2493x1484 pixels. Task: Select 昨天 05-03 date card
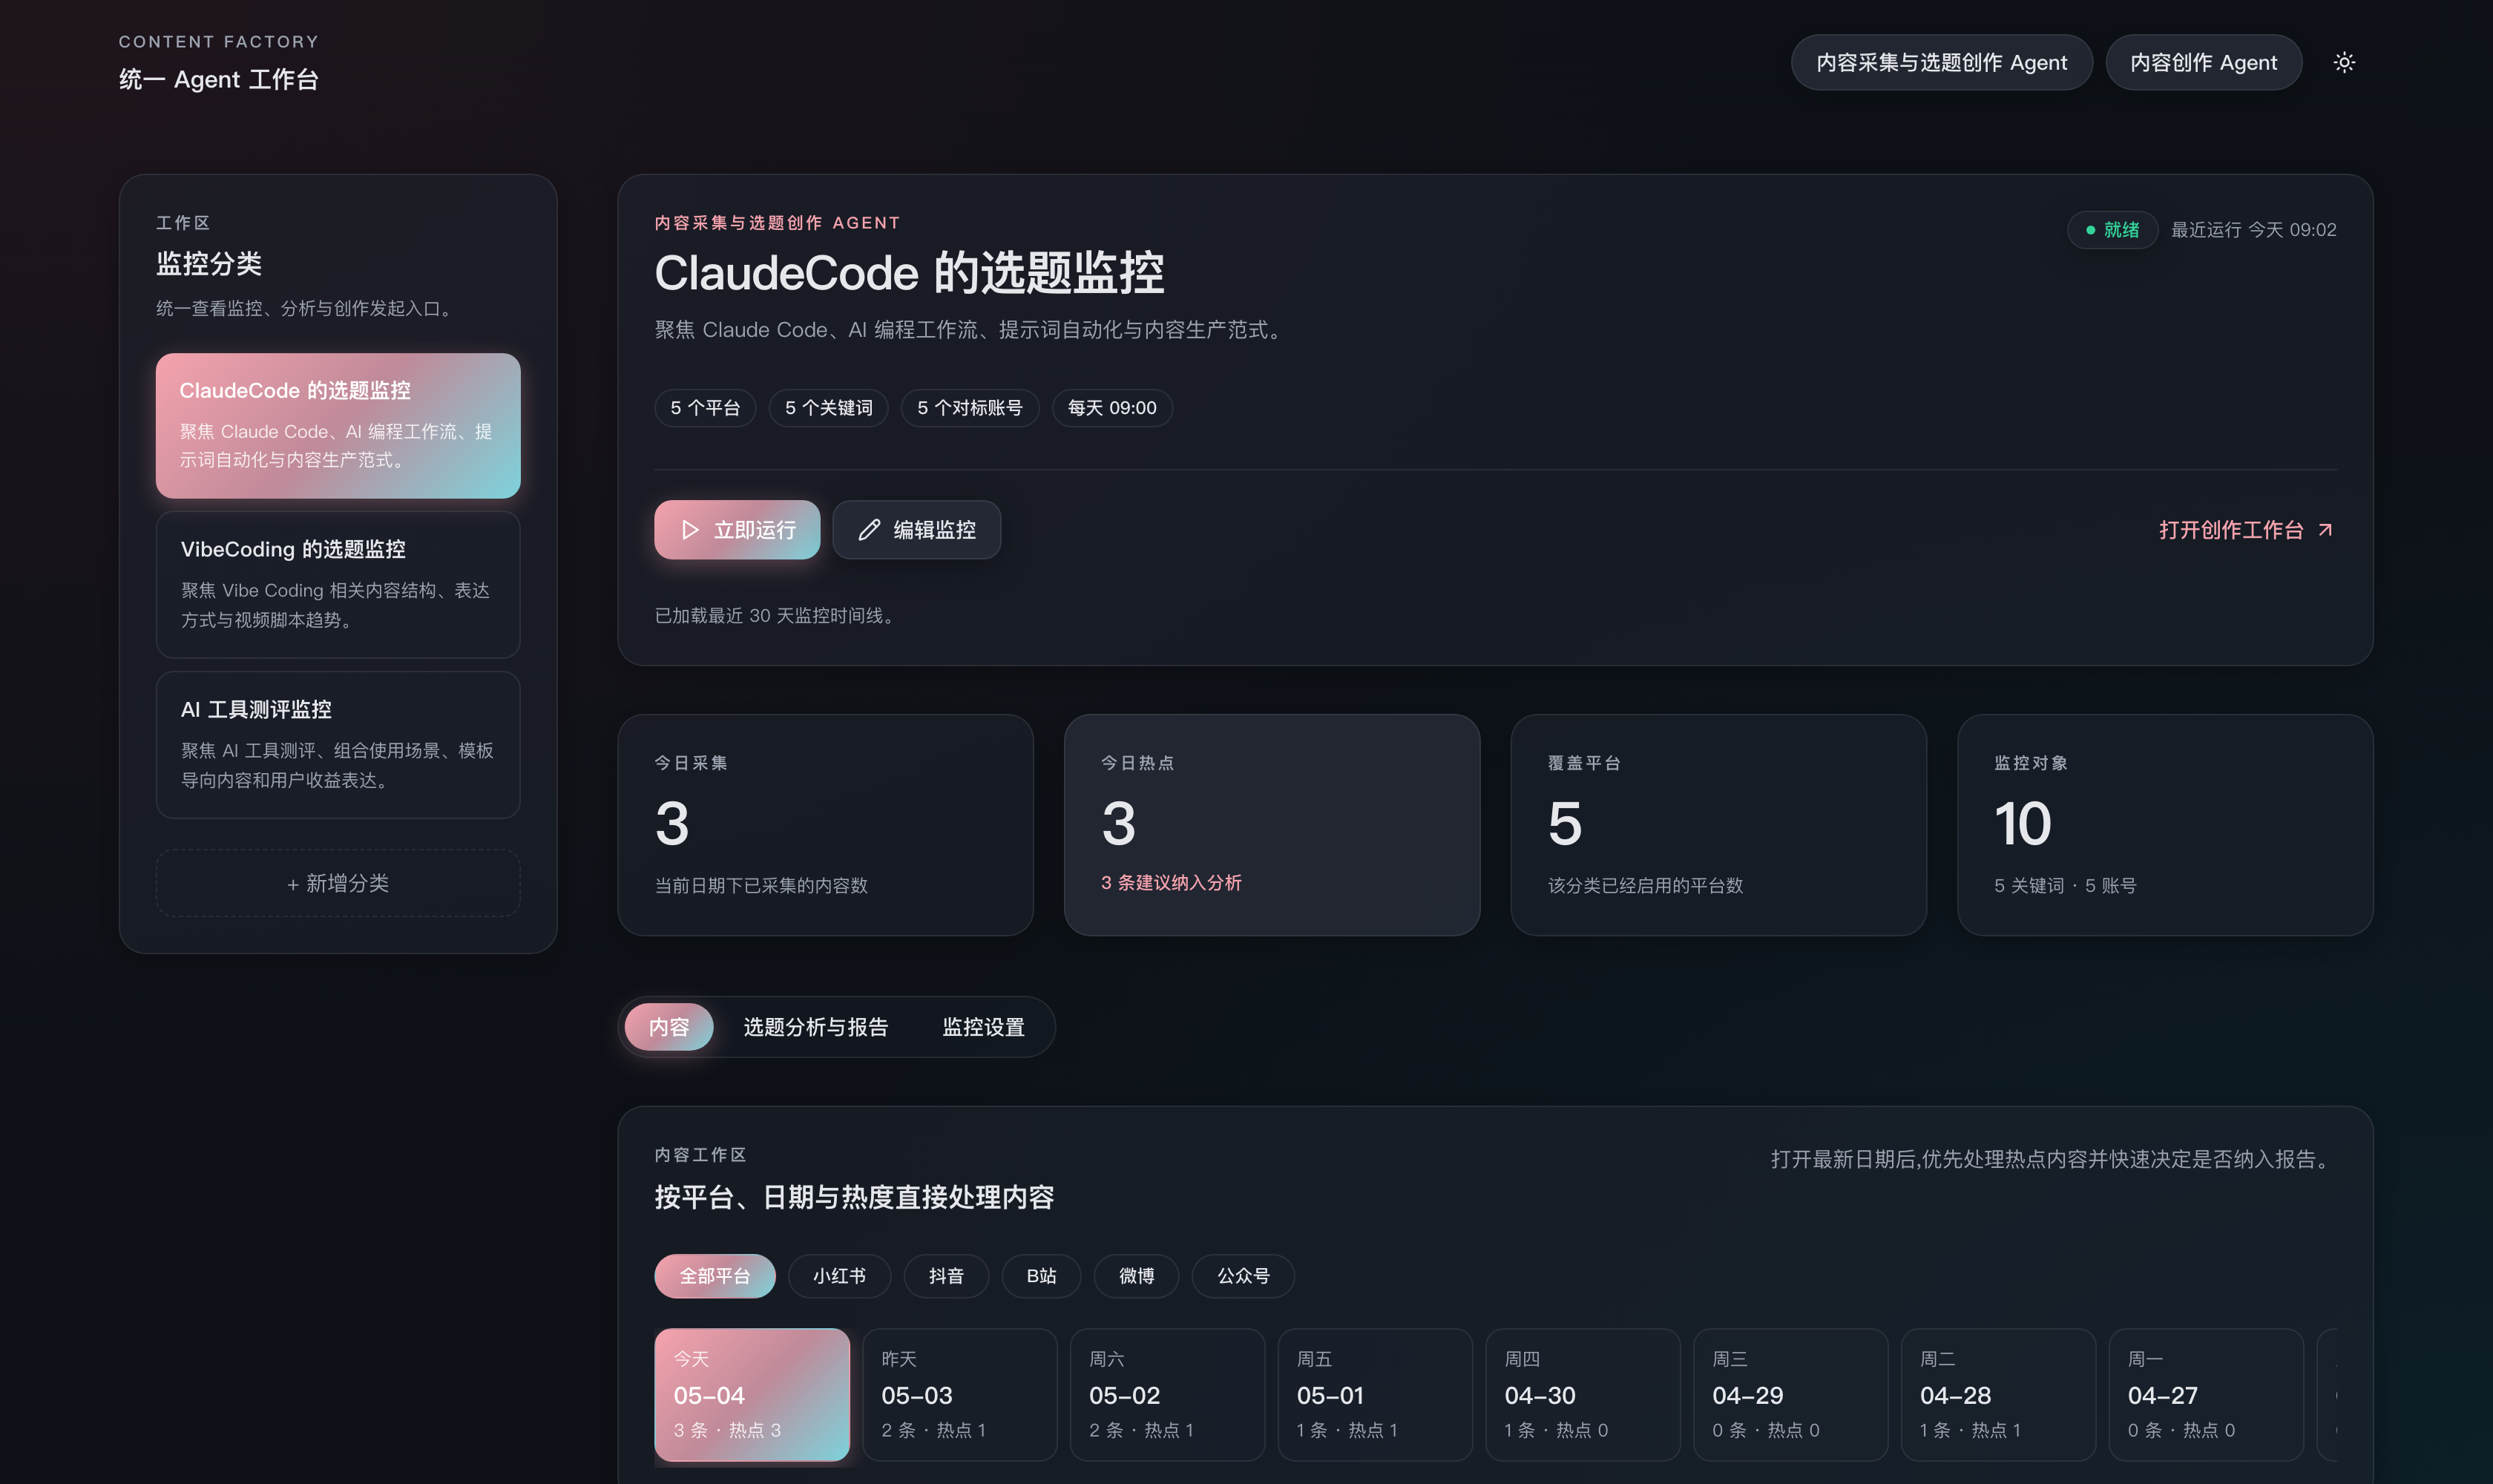[x=960, y=1394]
